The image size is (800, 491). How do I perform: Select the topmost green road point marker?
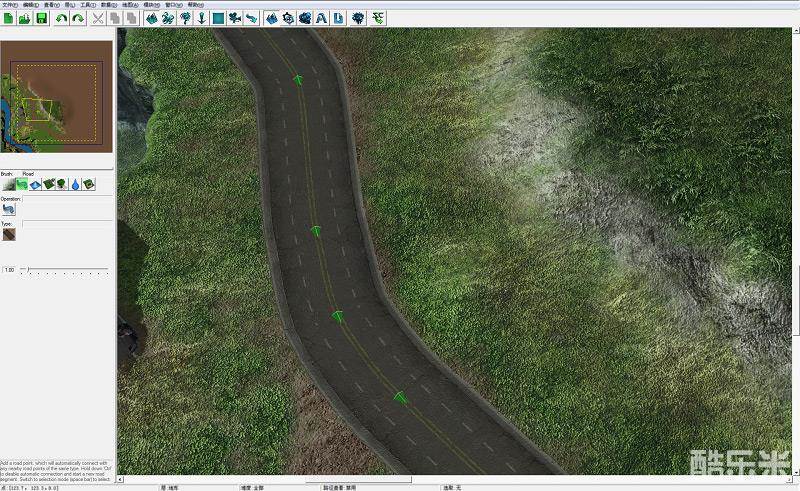coord(297,79)
